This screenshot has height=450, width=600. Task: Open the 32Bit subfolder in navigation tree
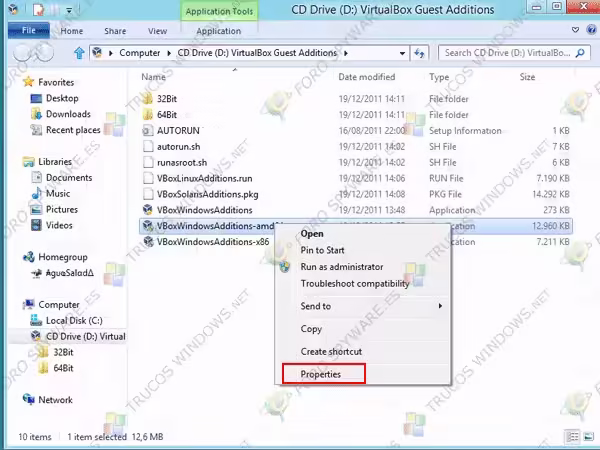click(x=63, y=352)
